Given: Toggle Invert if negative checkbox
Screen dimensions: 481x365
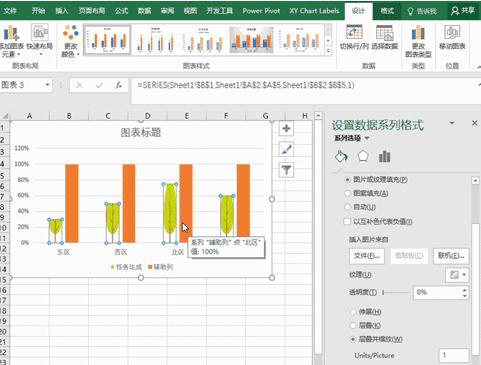Looking at the screenshot, I should tap(347, 221).
